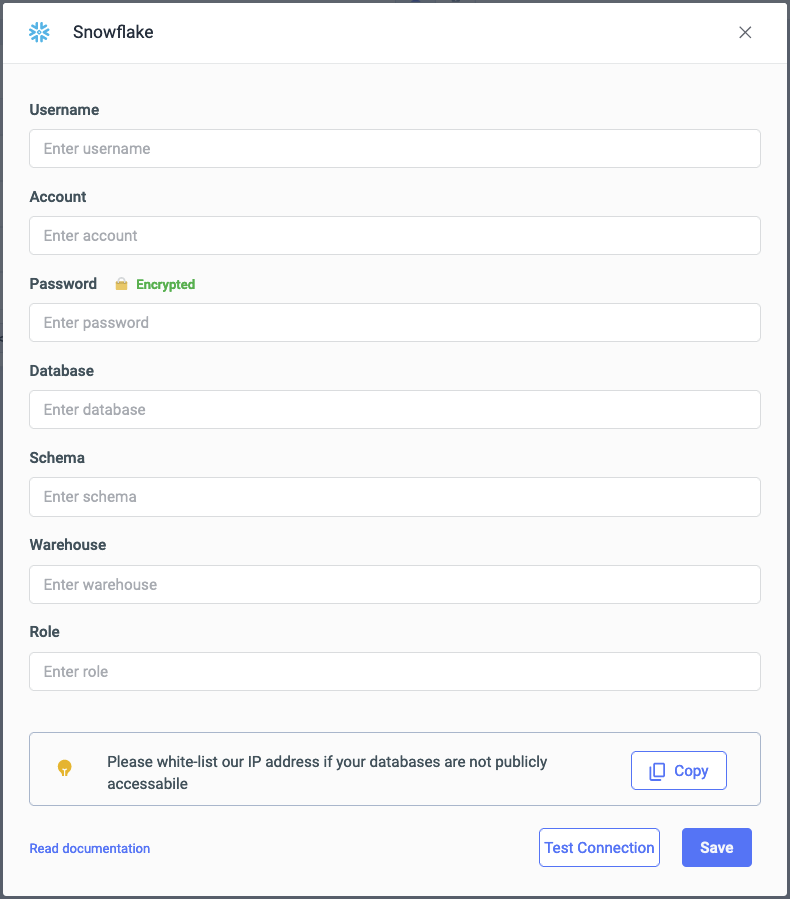The image size is (790, 899).
Task: Click the Enter schema text box
Action: tap(395, 496)
